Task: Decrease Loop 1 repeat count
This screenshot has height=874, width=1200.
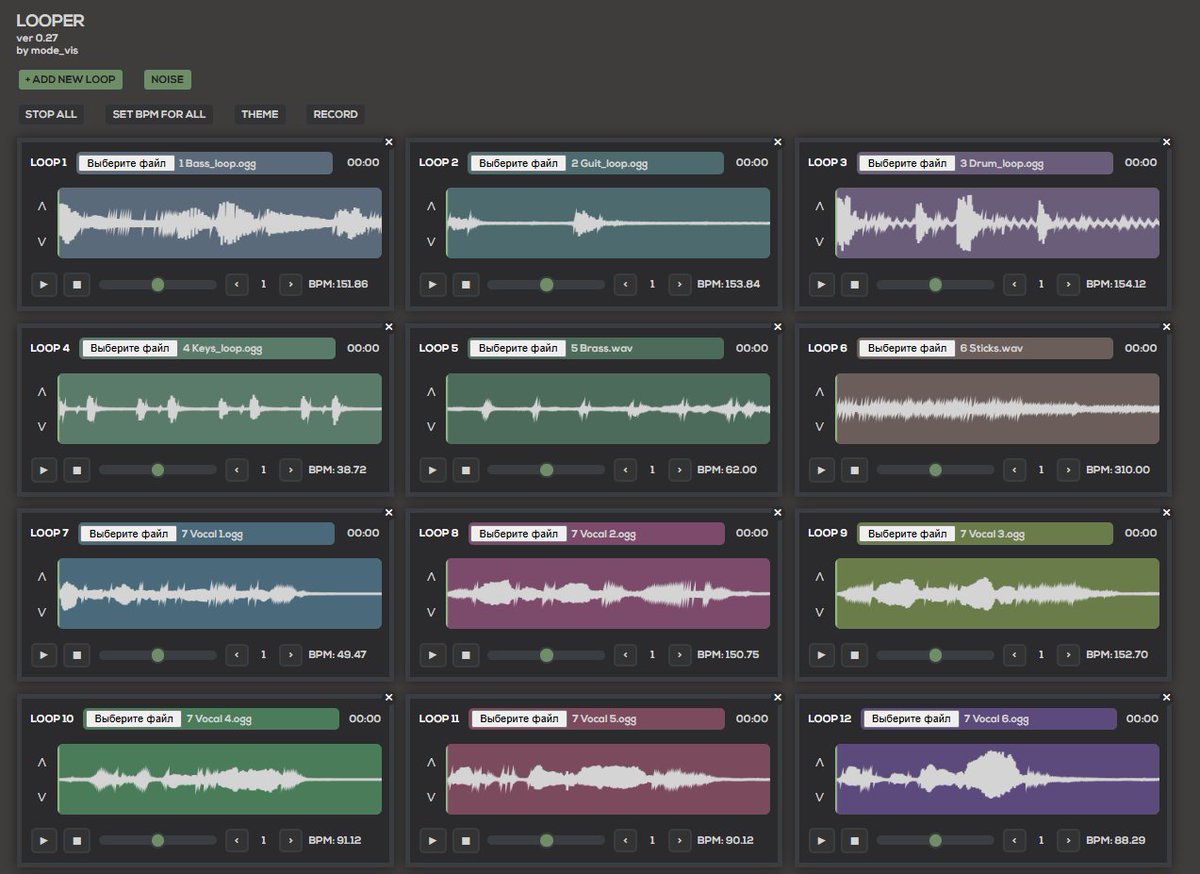Action: coord(237,285)
